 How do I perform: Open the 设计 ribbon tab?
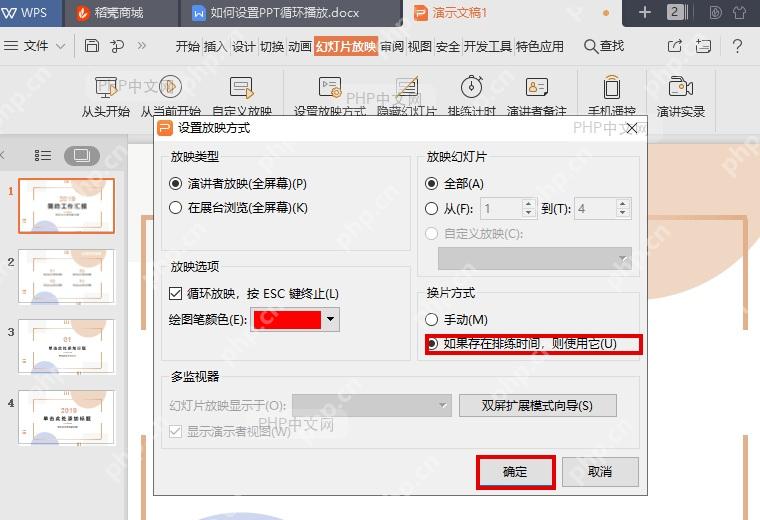click(243, 47)
